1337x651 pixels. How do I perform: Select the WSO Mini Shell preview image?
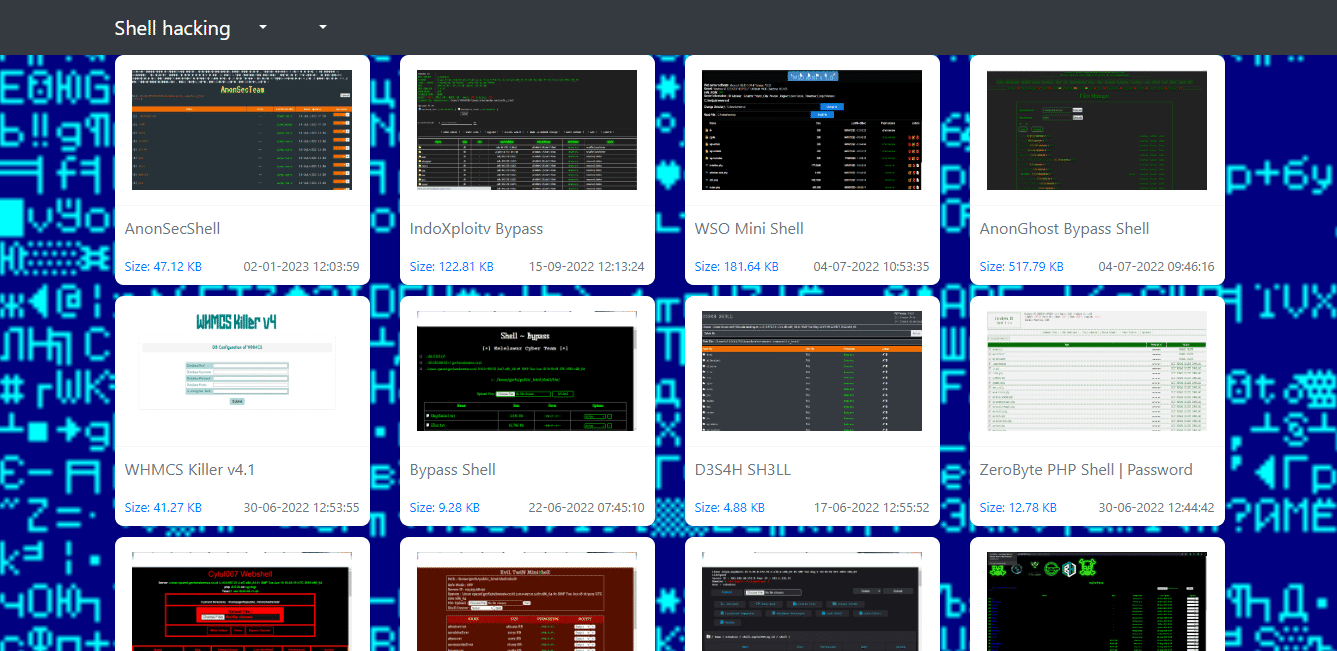(812, 130)
